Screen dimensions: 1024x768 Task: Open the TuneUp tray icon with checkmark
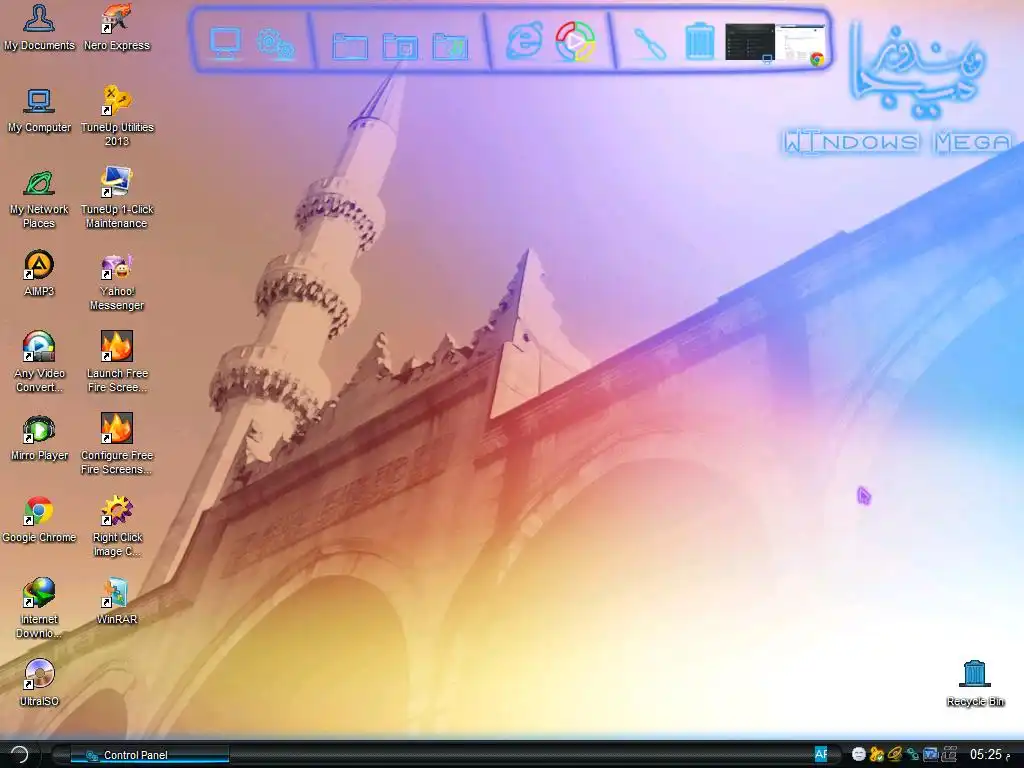[876, 754]
